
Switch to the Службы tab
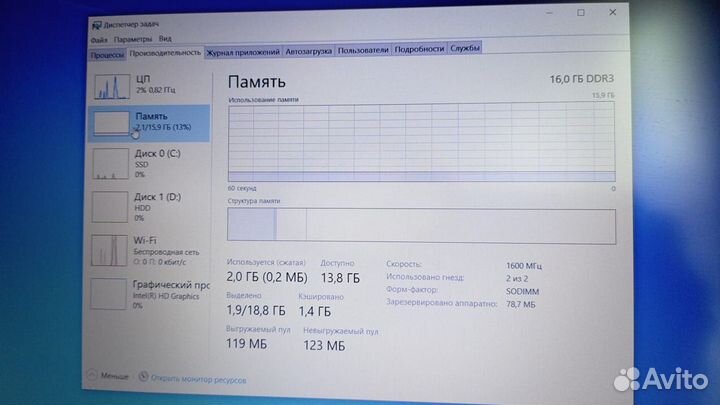point(465,48)
